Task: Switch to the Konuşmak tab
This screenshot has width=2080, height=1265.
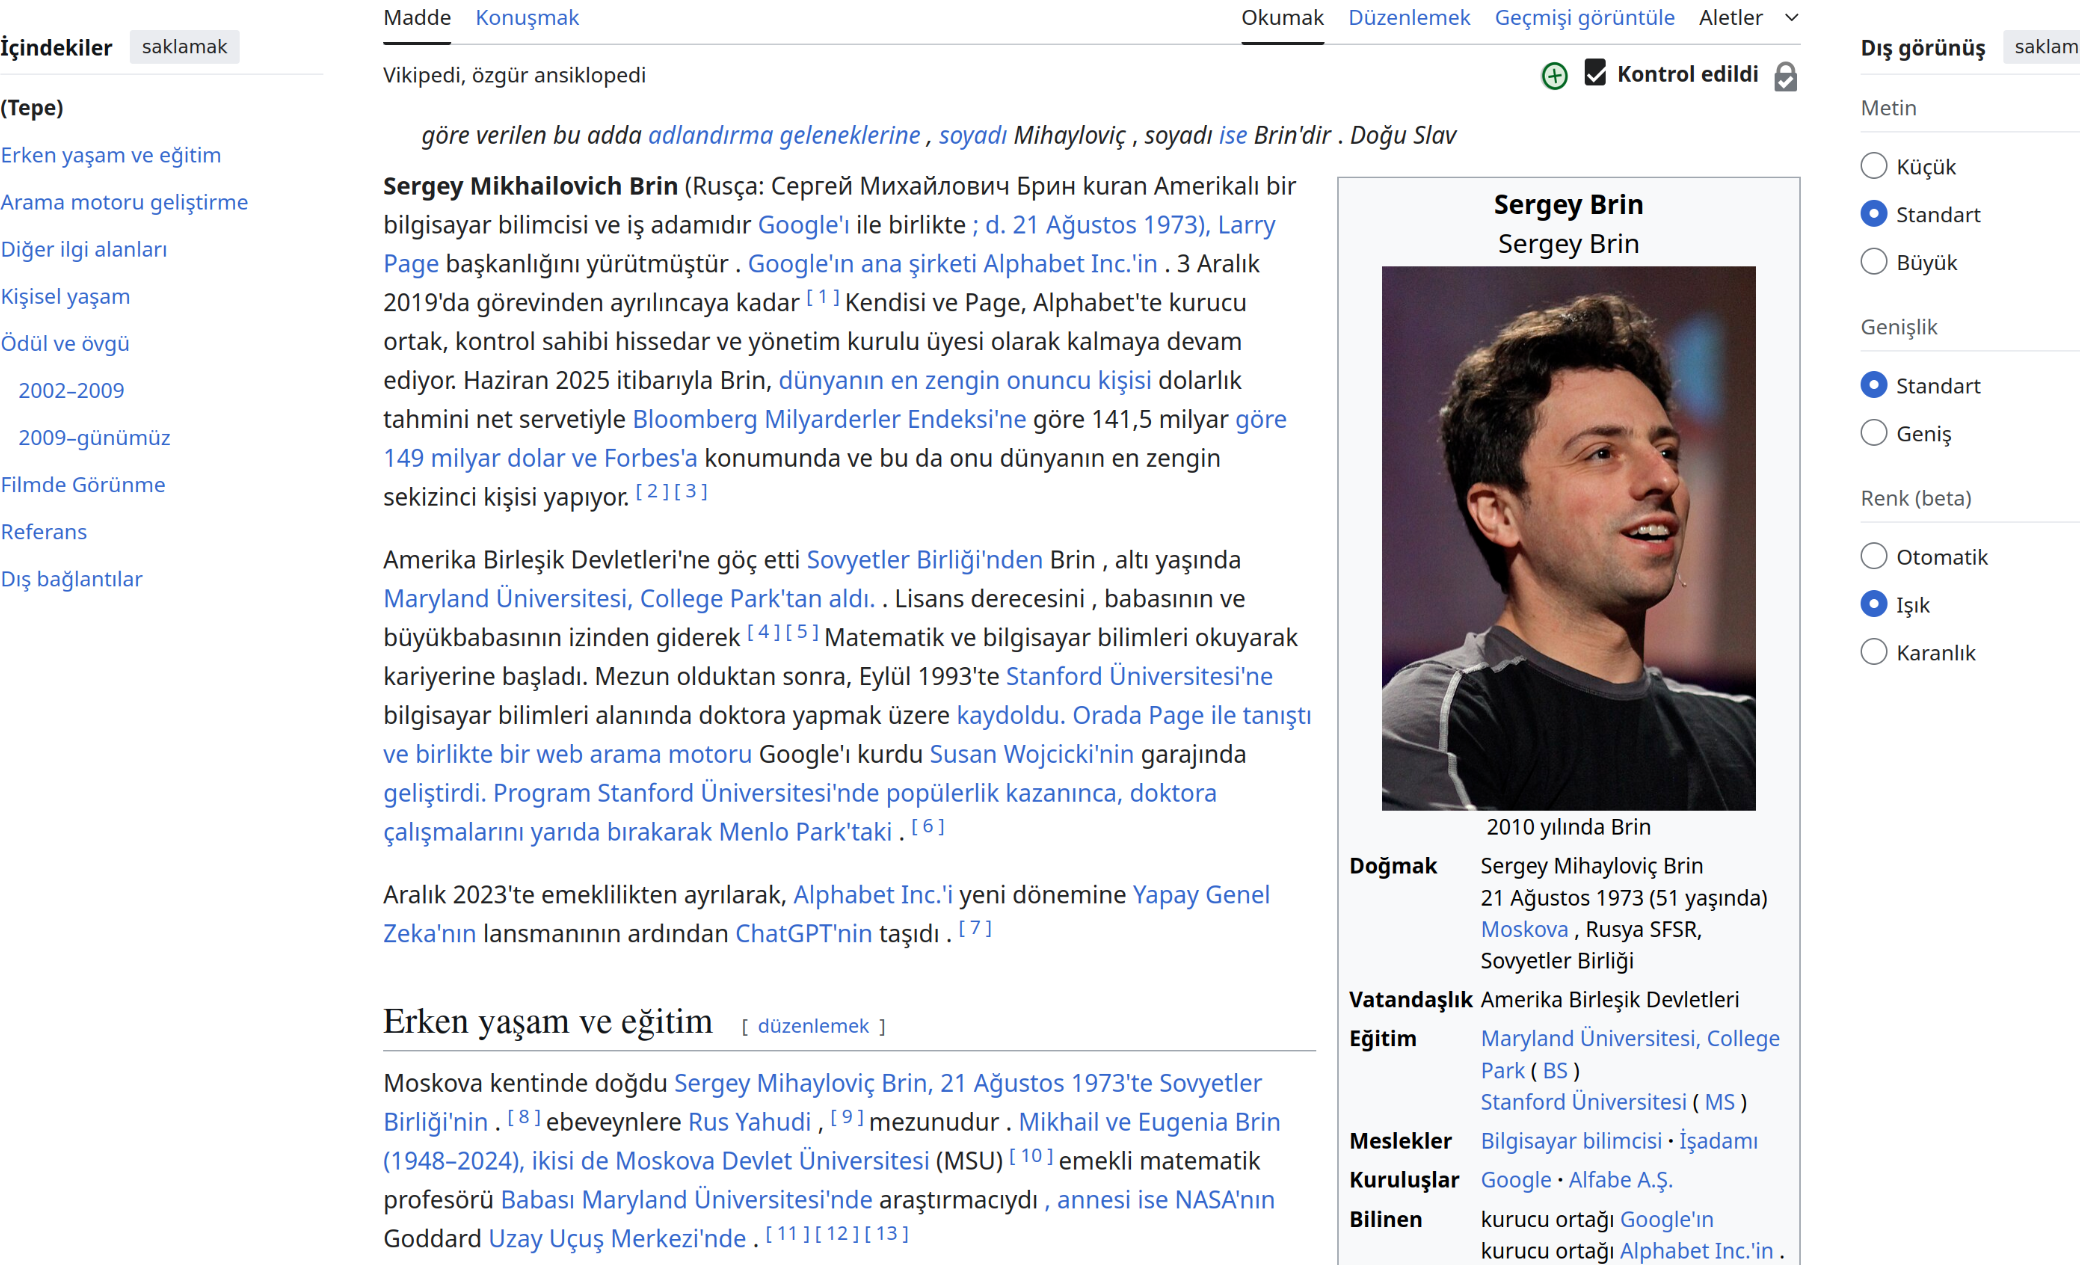Action: 527,18
